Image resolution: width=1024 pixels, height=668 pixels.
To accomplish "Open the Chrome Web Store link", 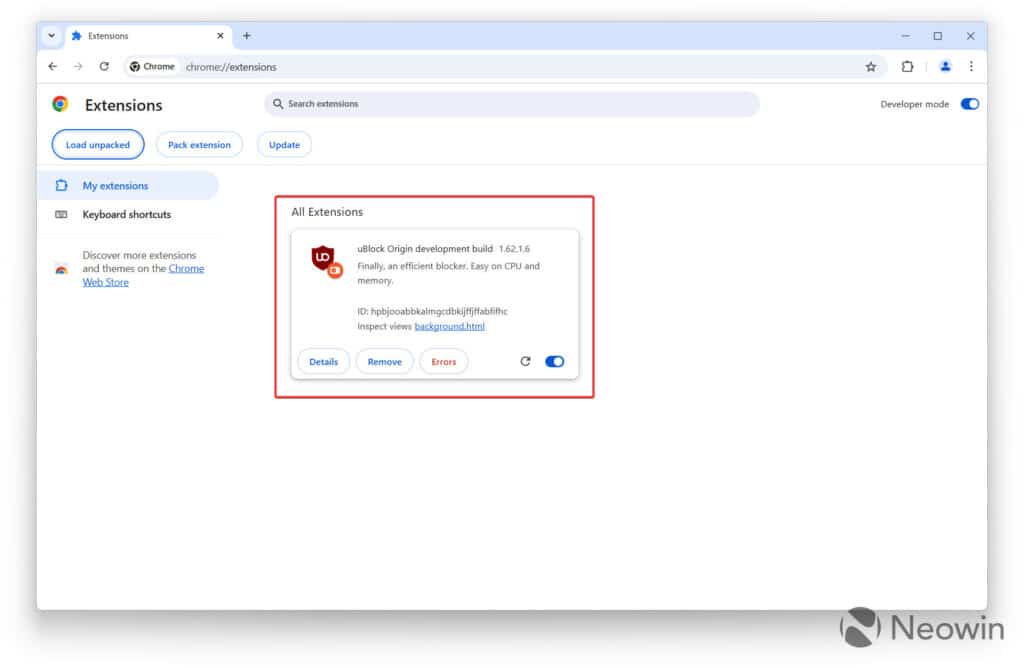I will tap(143, 276).
